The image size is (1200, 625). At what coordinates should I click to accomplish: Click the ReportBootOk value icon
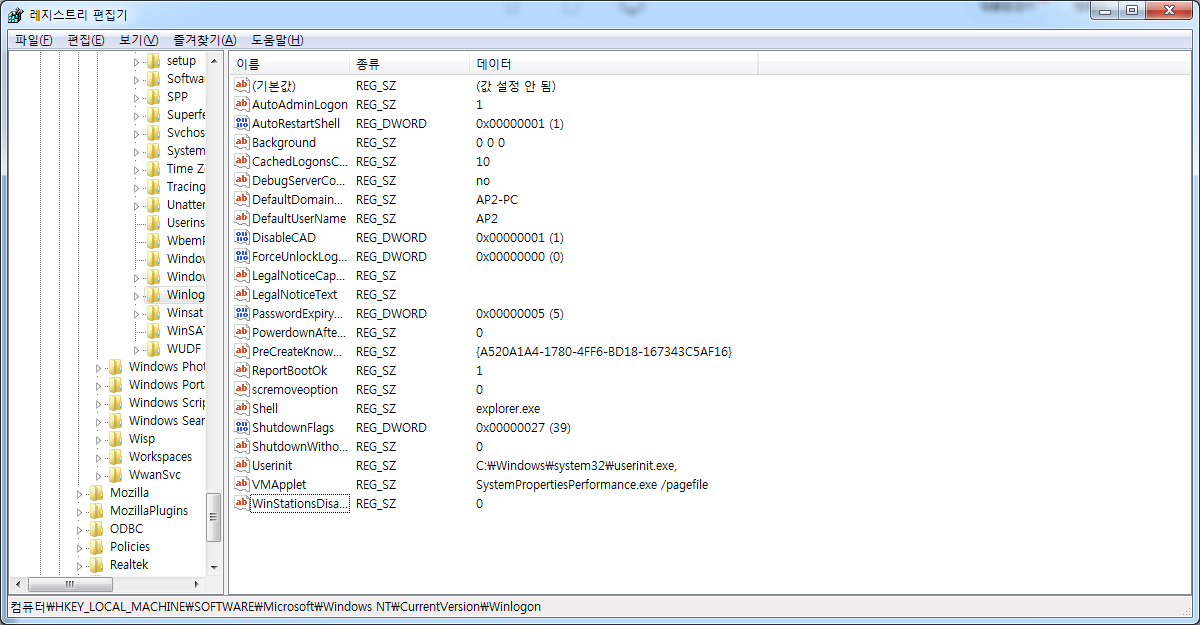click(x=241, y=370)
